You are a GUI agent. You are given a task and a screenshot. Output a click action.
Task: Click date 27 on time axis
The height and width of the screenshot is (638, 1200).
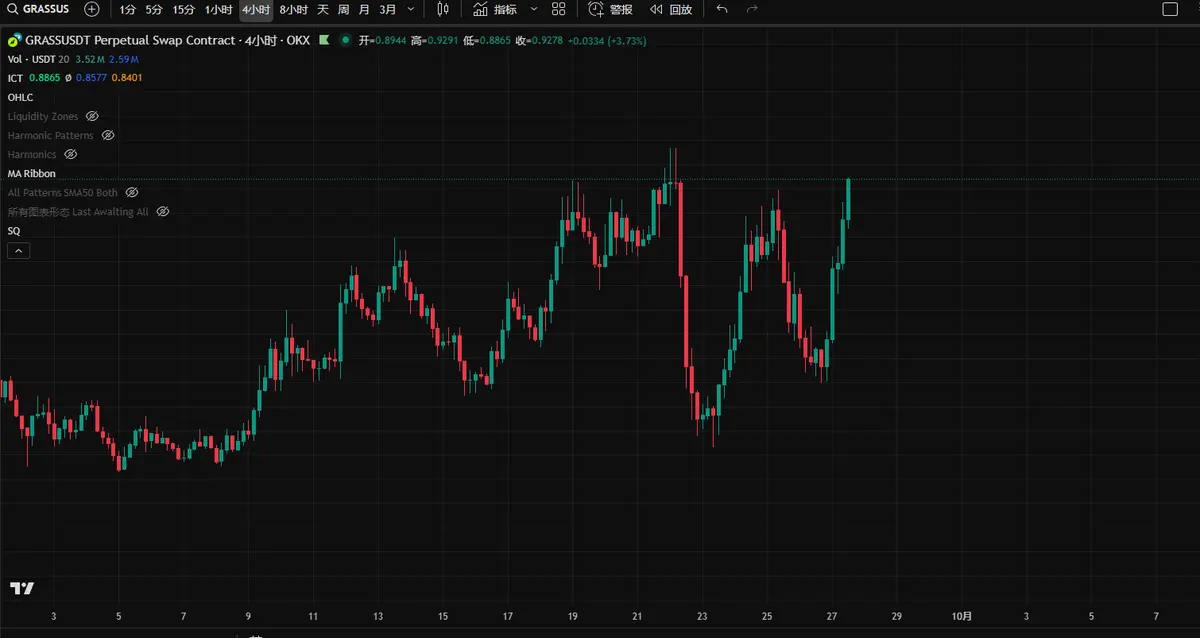coord(832,616)
